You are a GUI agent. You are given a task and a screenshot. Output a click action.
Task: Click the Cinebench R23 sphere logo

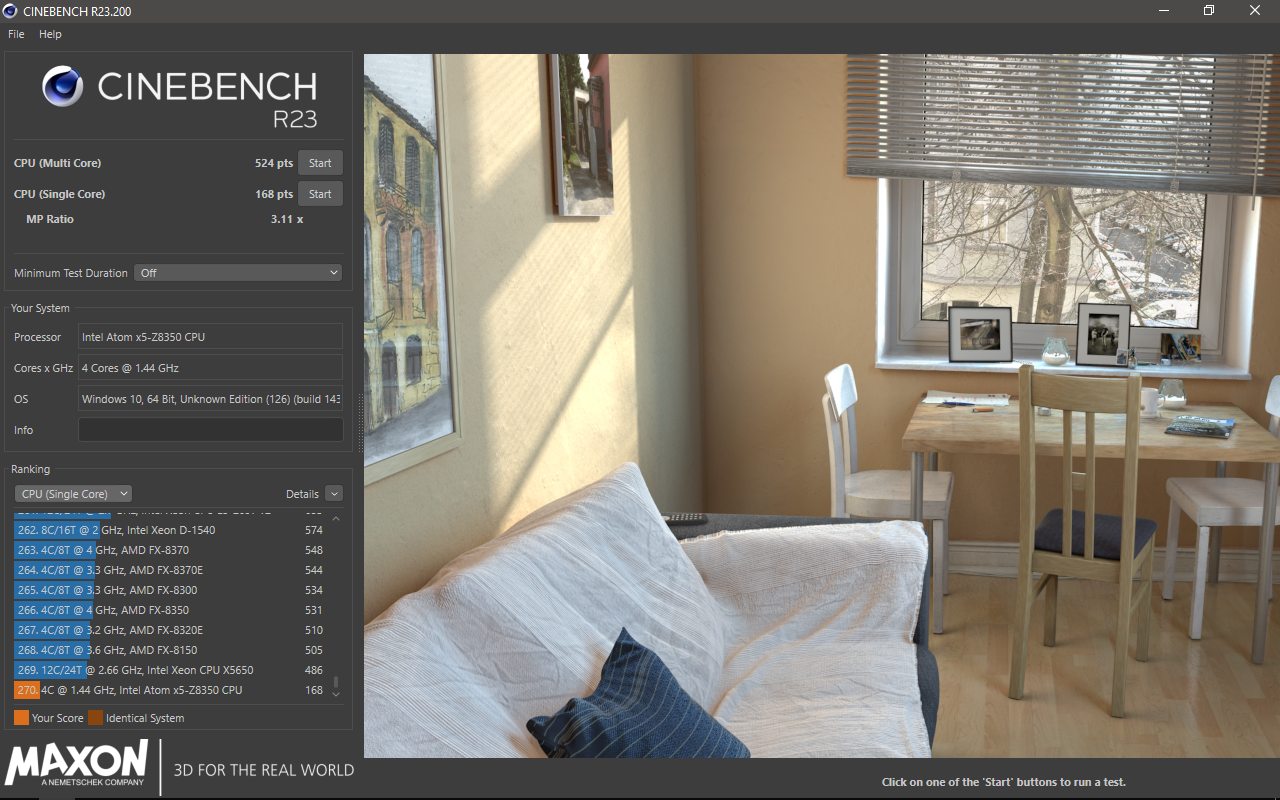[x=63, y=87]
